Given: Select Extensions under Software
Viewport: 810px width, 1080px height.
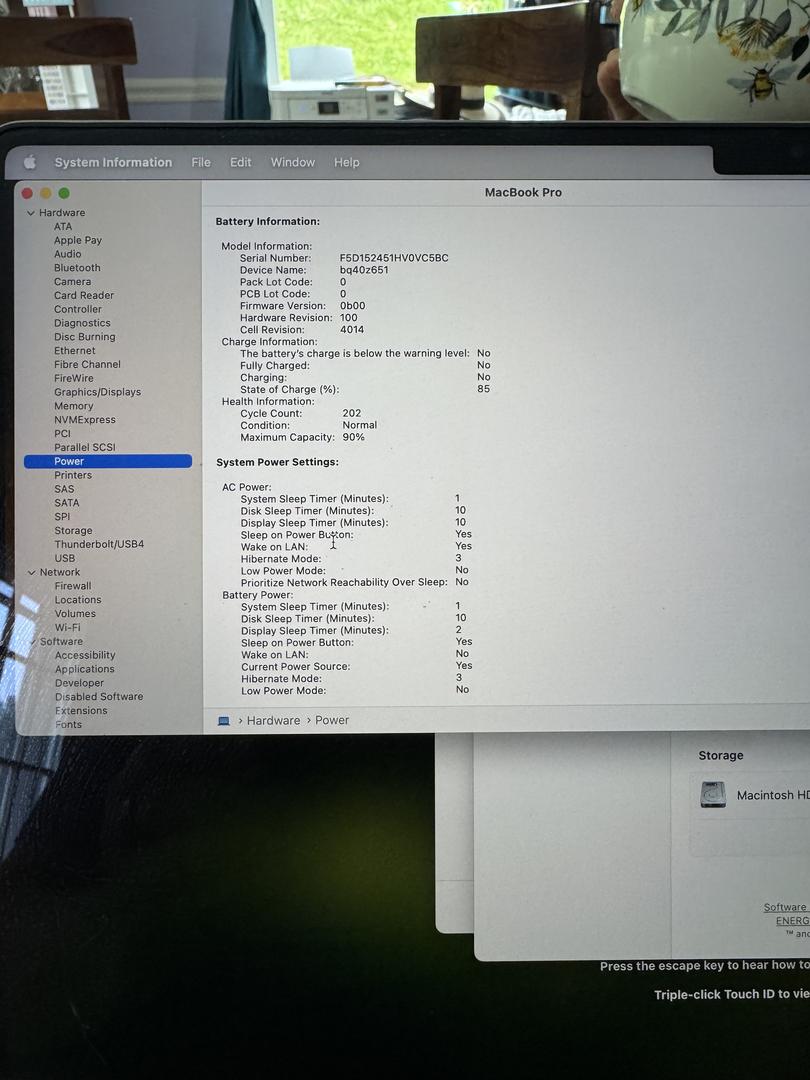Looking at the screenshot, I should [x=81, y=711].
